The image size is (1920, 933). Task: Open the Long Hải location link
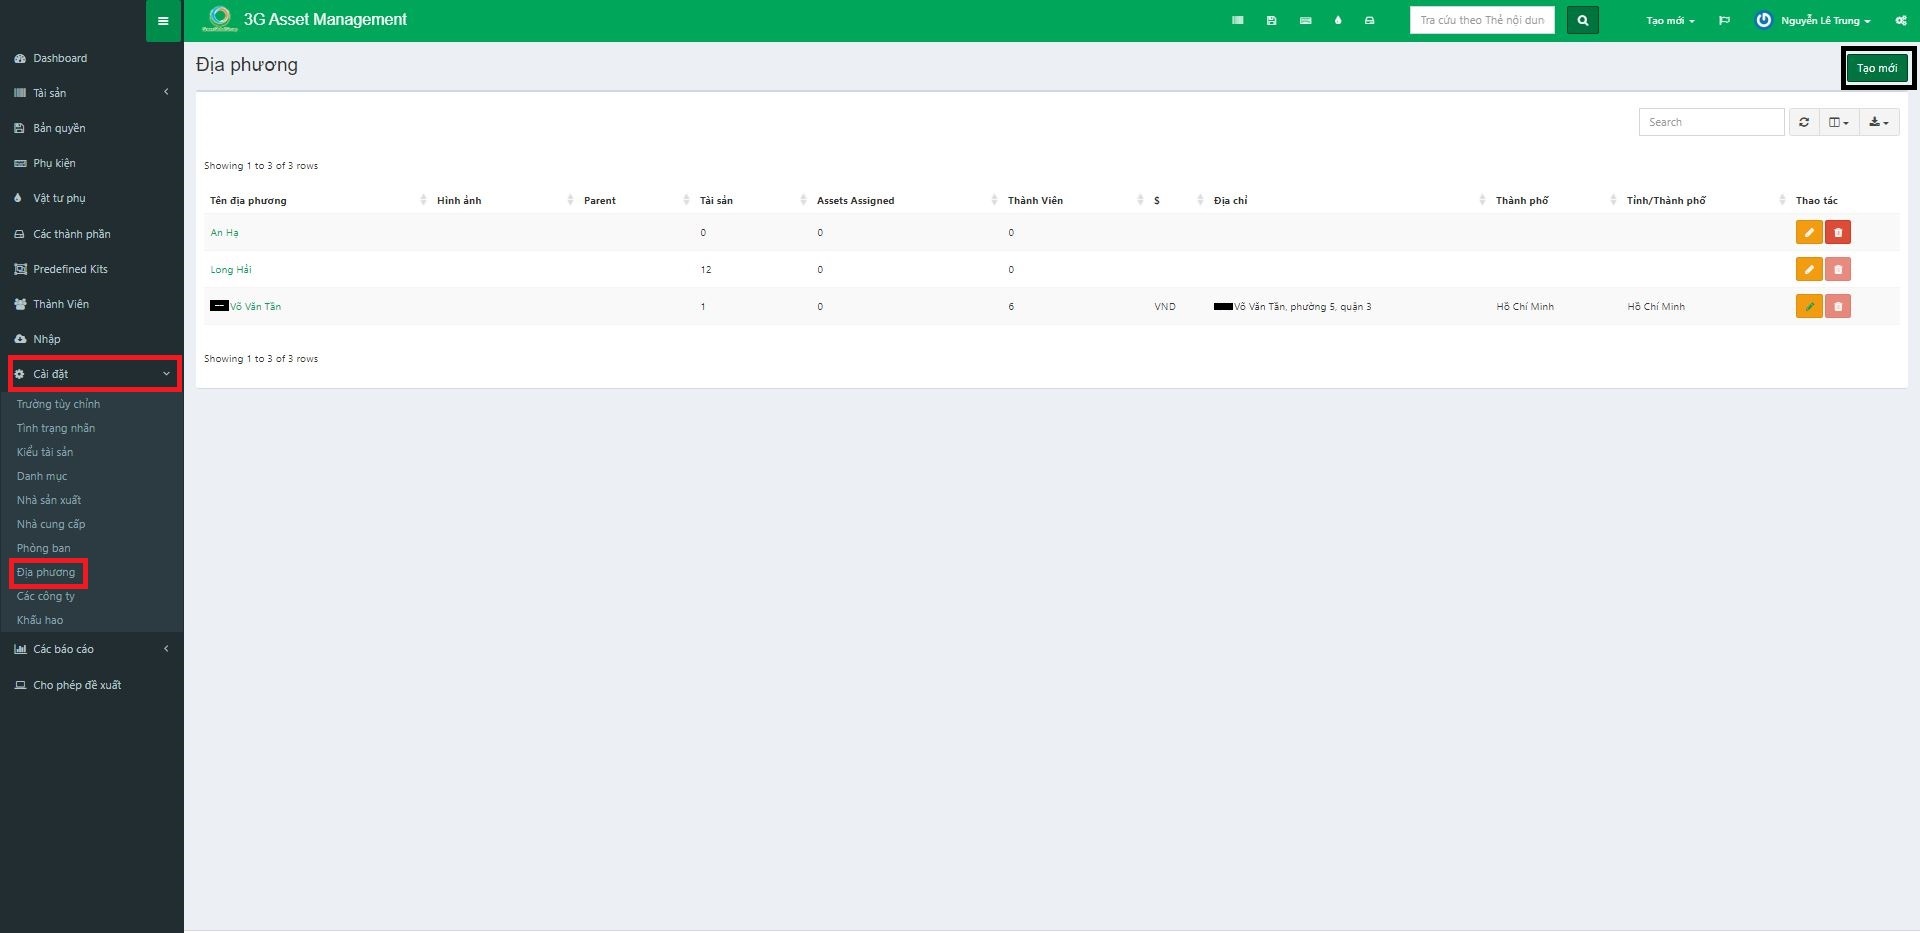point(231,270)
